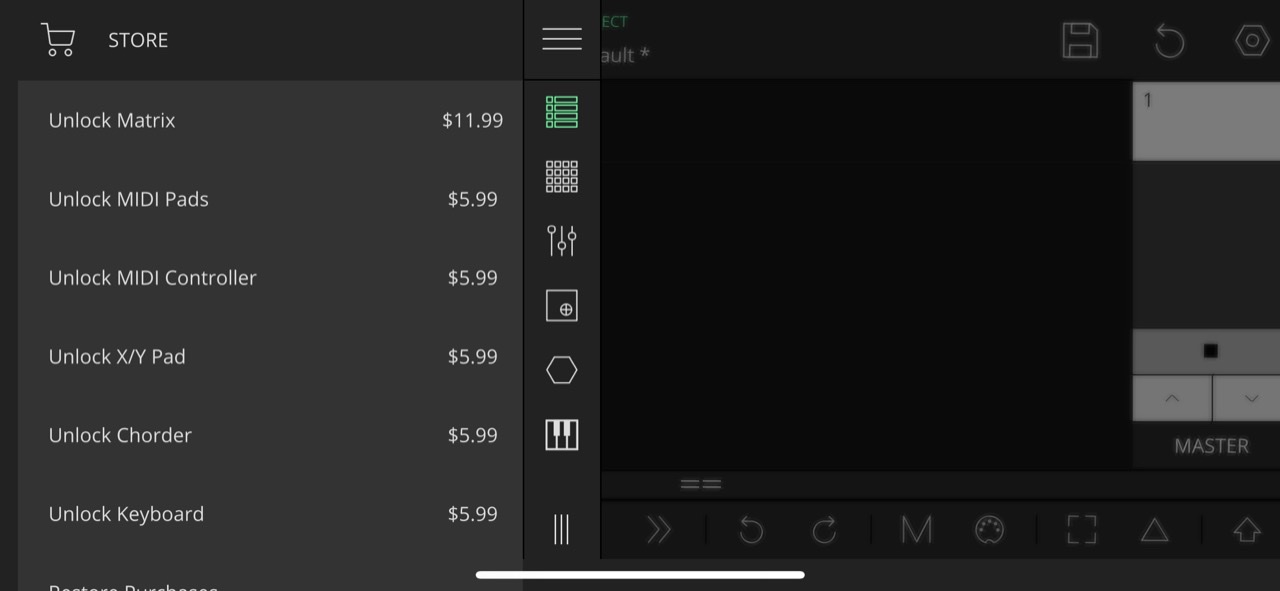Tap the three vertical bars sidebar icon
Screen dimensions: 1280x591
tap(562, 529)
